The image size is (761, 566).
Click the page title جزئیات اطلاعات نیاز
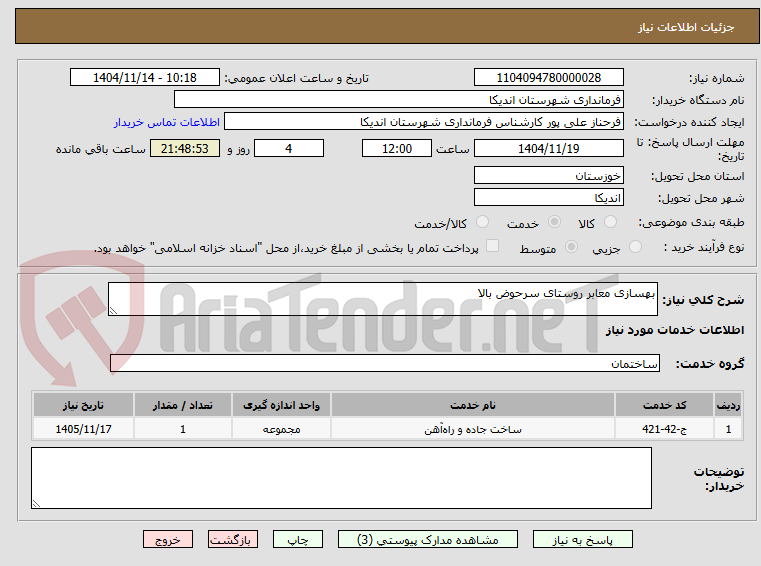point(685,27)
